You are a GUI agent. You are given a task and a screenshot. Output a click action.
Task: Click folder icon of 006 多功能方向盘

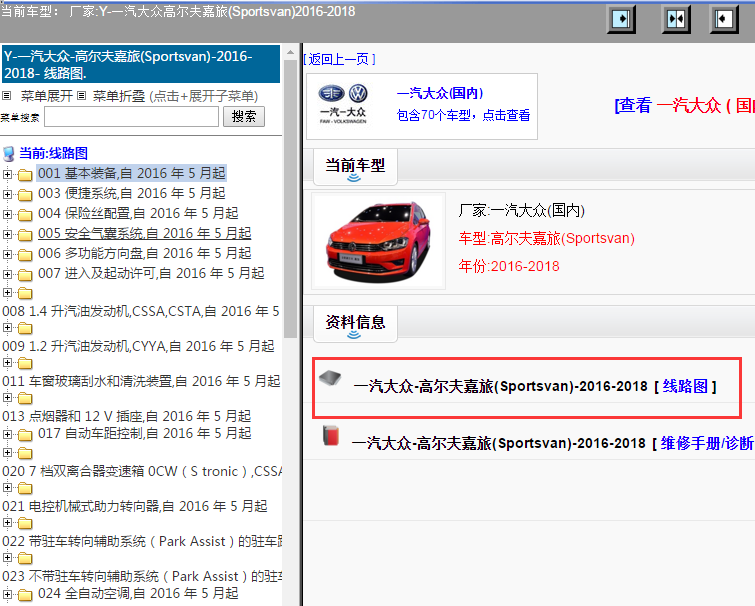tap(25, 255)
